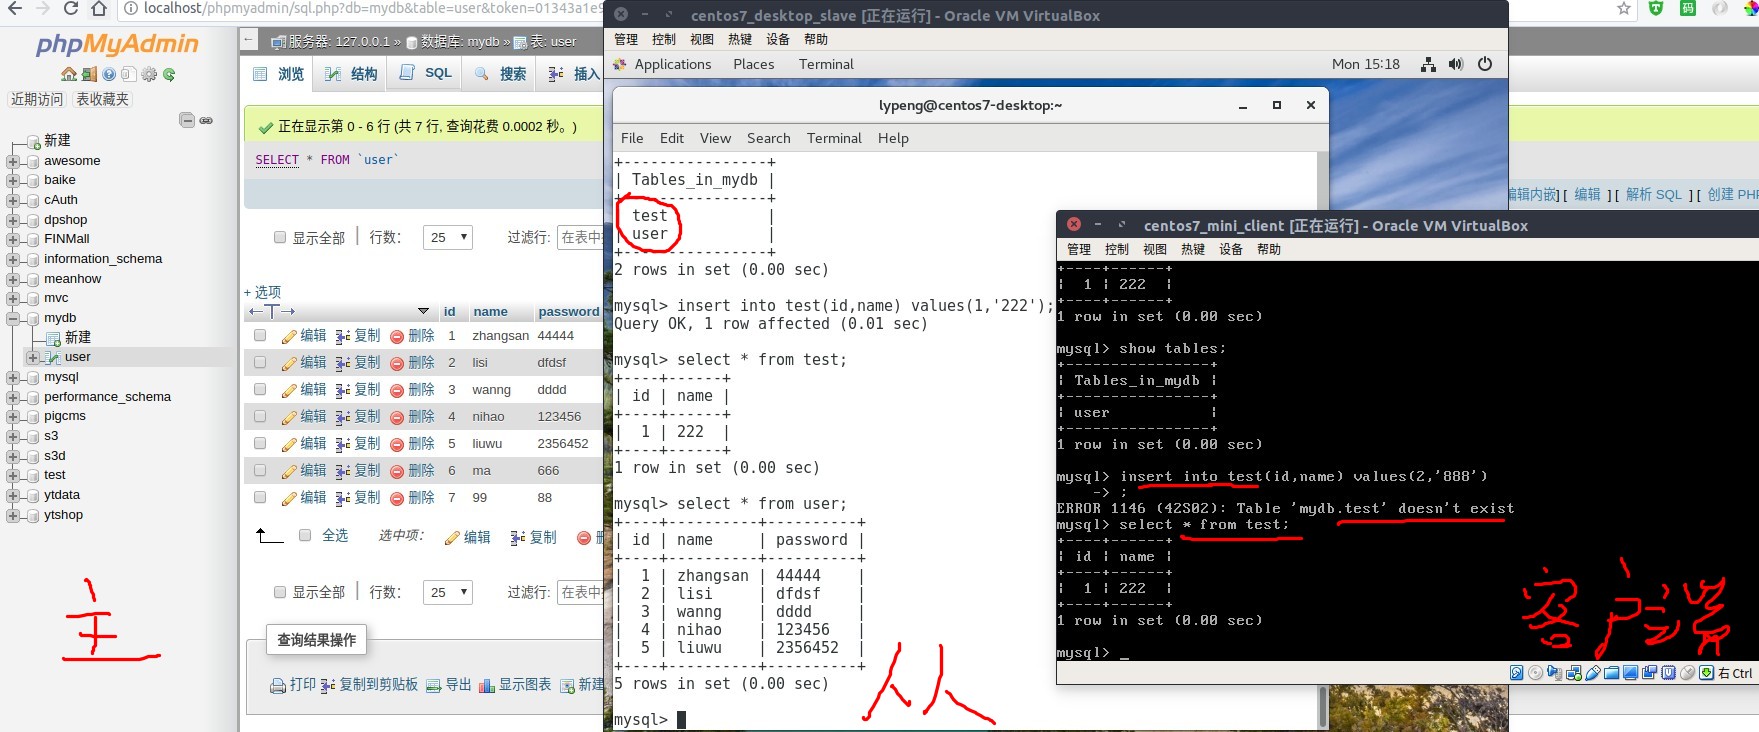This screenshot has width=1759, height=732.
Task: Click the CentOS power icon in top bar
Action: 1485,64
